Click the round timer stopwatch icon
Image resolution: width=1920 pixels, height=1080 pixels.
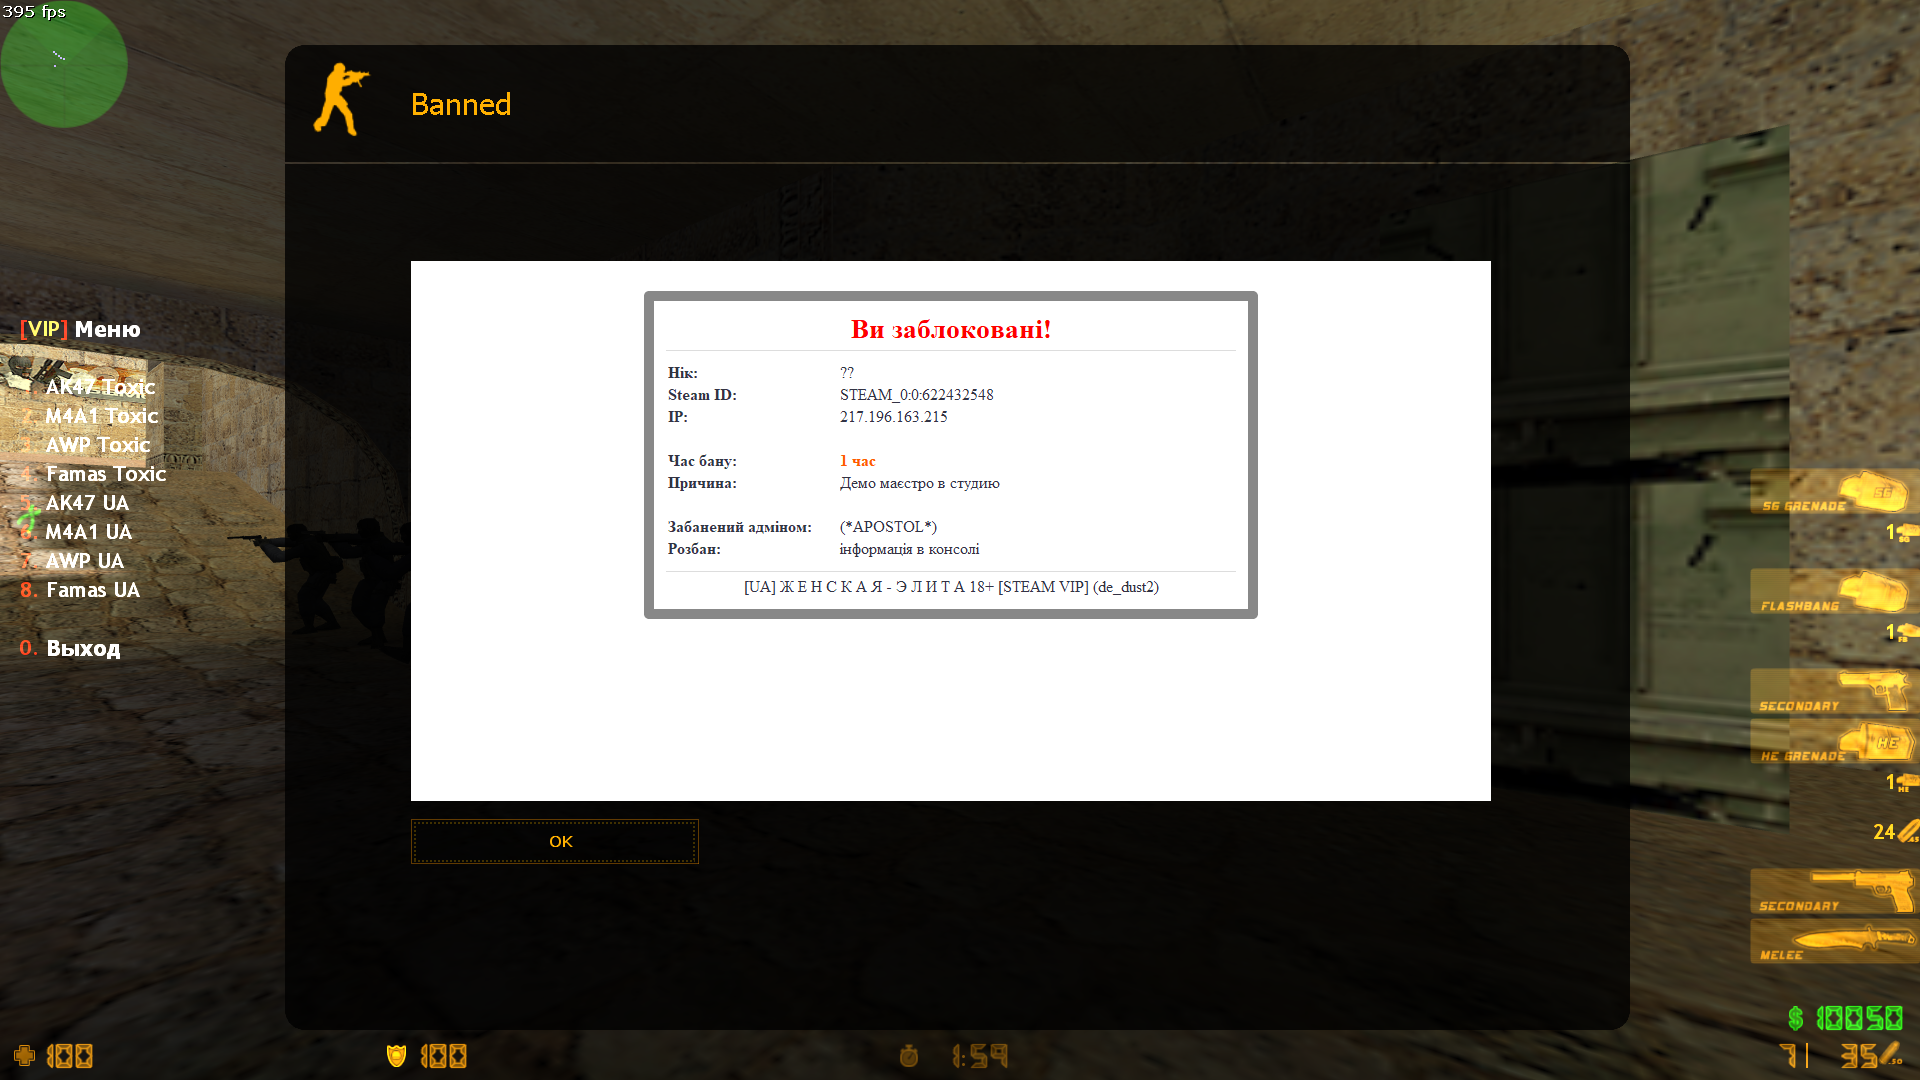coord(909,1056)
